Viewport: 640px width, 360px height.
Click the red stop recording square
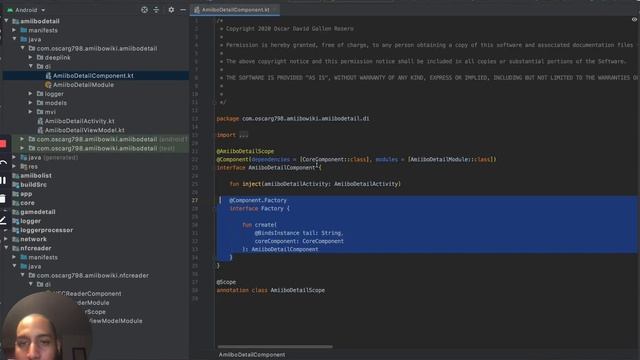(x=3, y=144)
